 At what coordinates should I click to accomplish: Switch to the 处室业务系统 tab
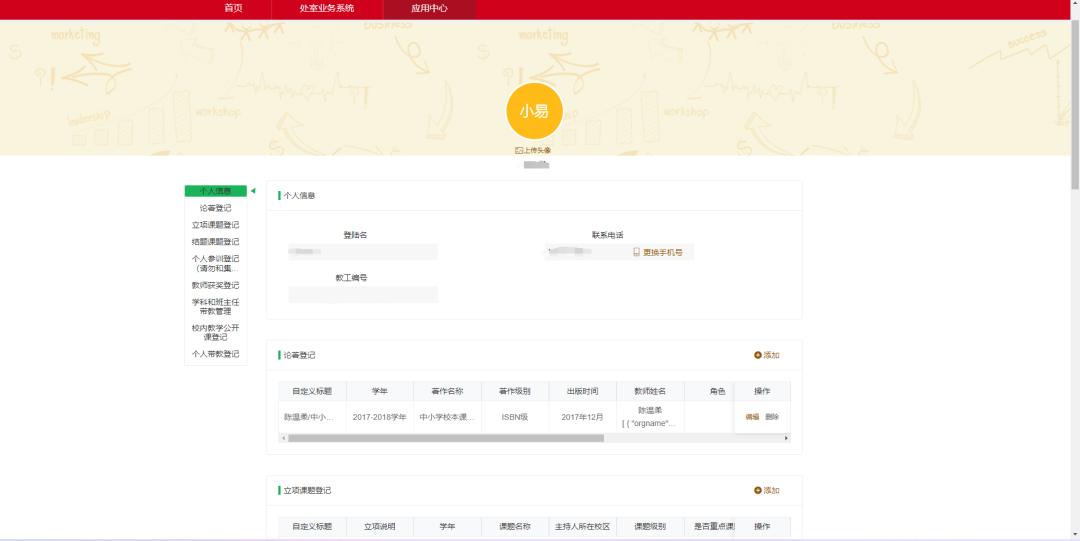(x=326, y=8)
